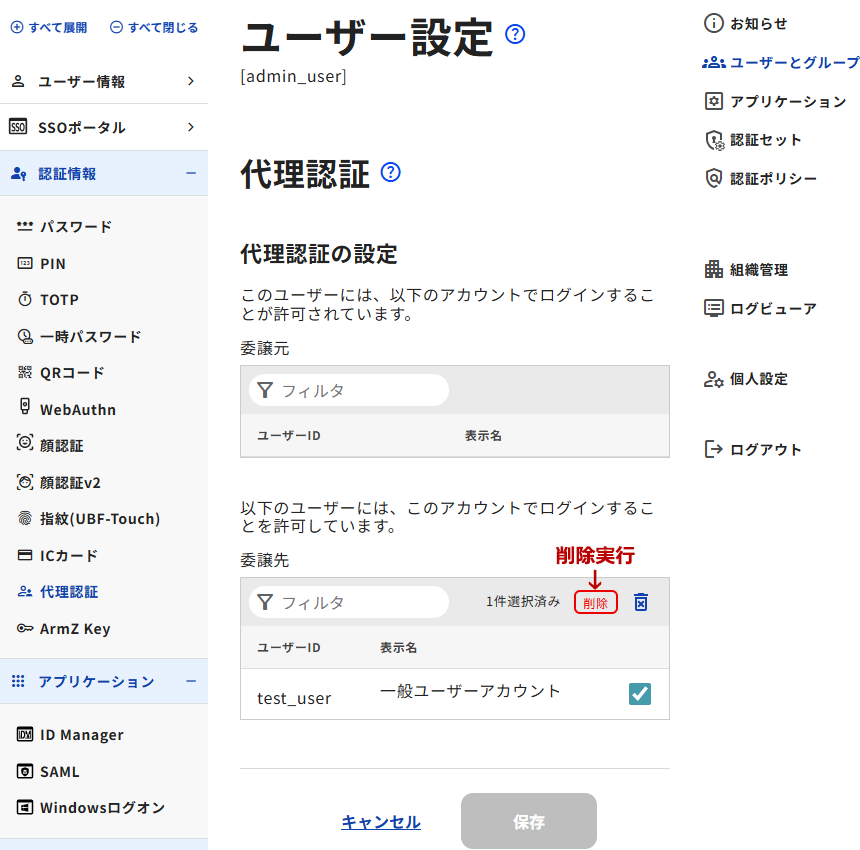The height and width of the screenshot is (850, 860).
Task: Click the help icon beside ユーザー設定 title
Action: point(515,35)
